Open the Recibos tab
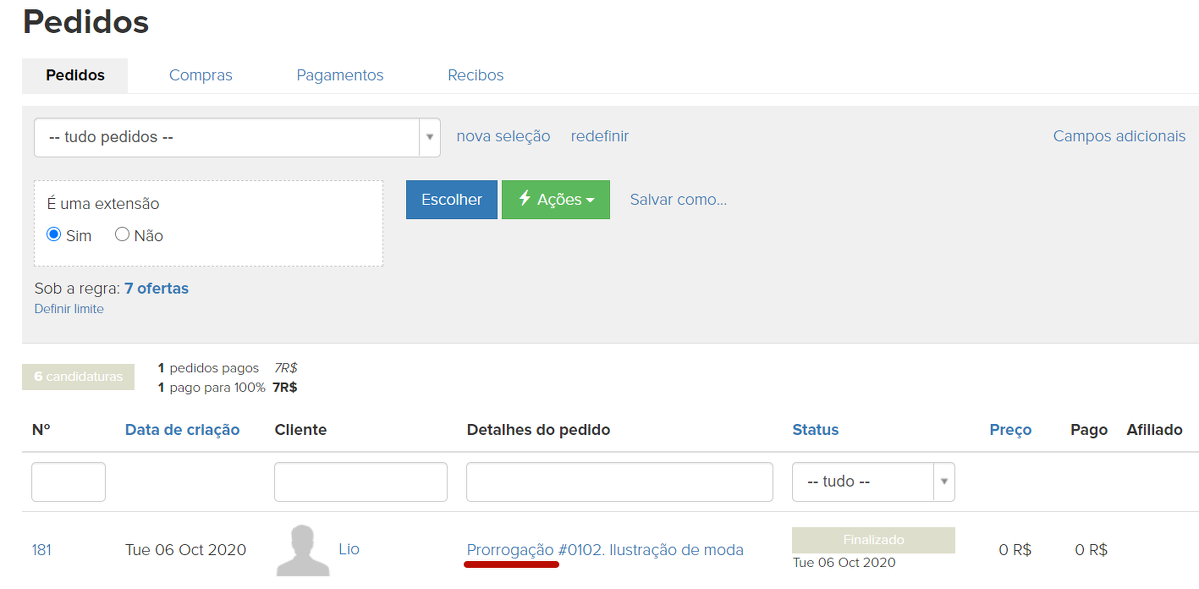Image resolution: width=1199 pixels, height=589 pixels. [475, 75]
